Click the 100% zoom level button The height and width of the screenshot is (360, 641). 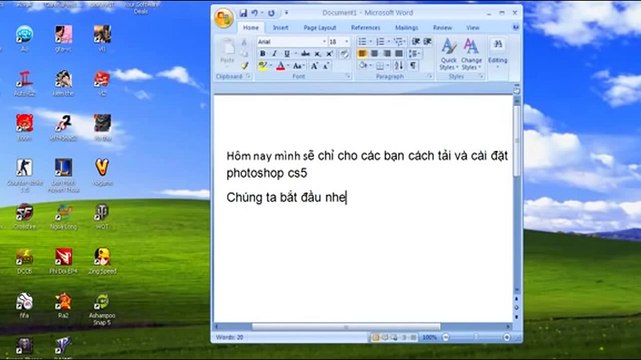click(x=429, y=338)
